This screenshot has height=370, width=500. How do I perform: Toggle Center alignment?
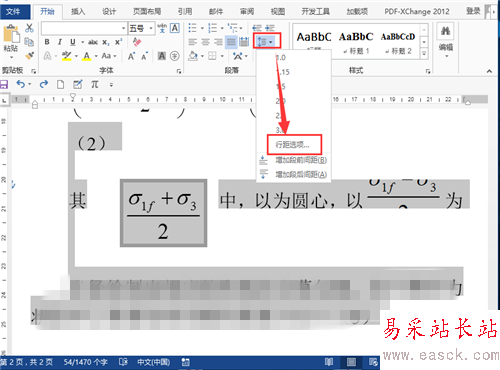[x=205, y=42]
